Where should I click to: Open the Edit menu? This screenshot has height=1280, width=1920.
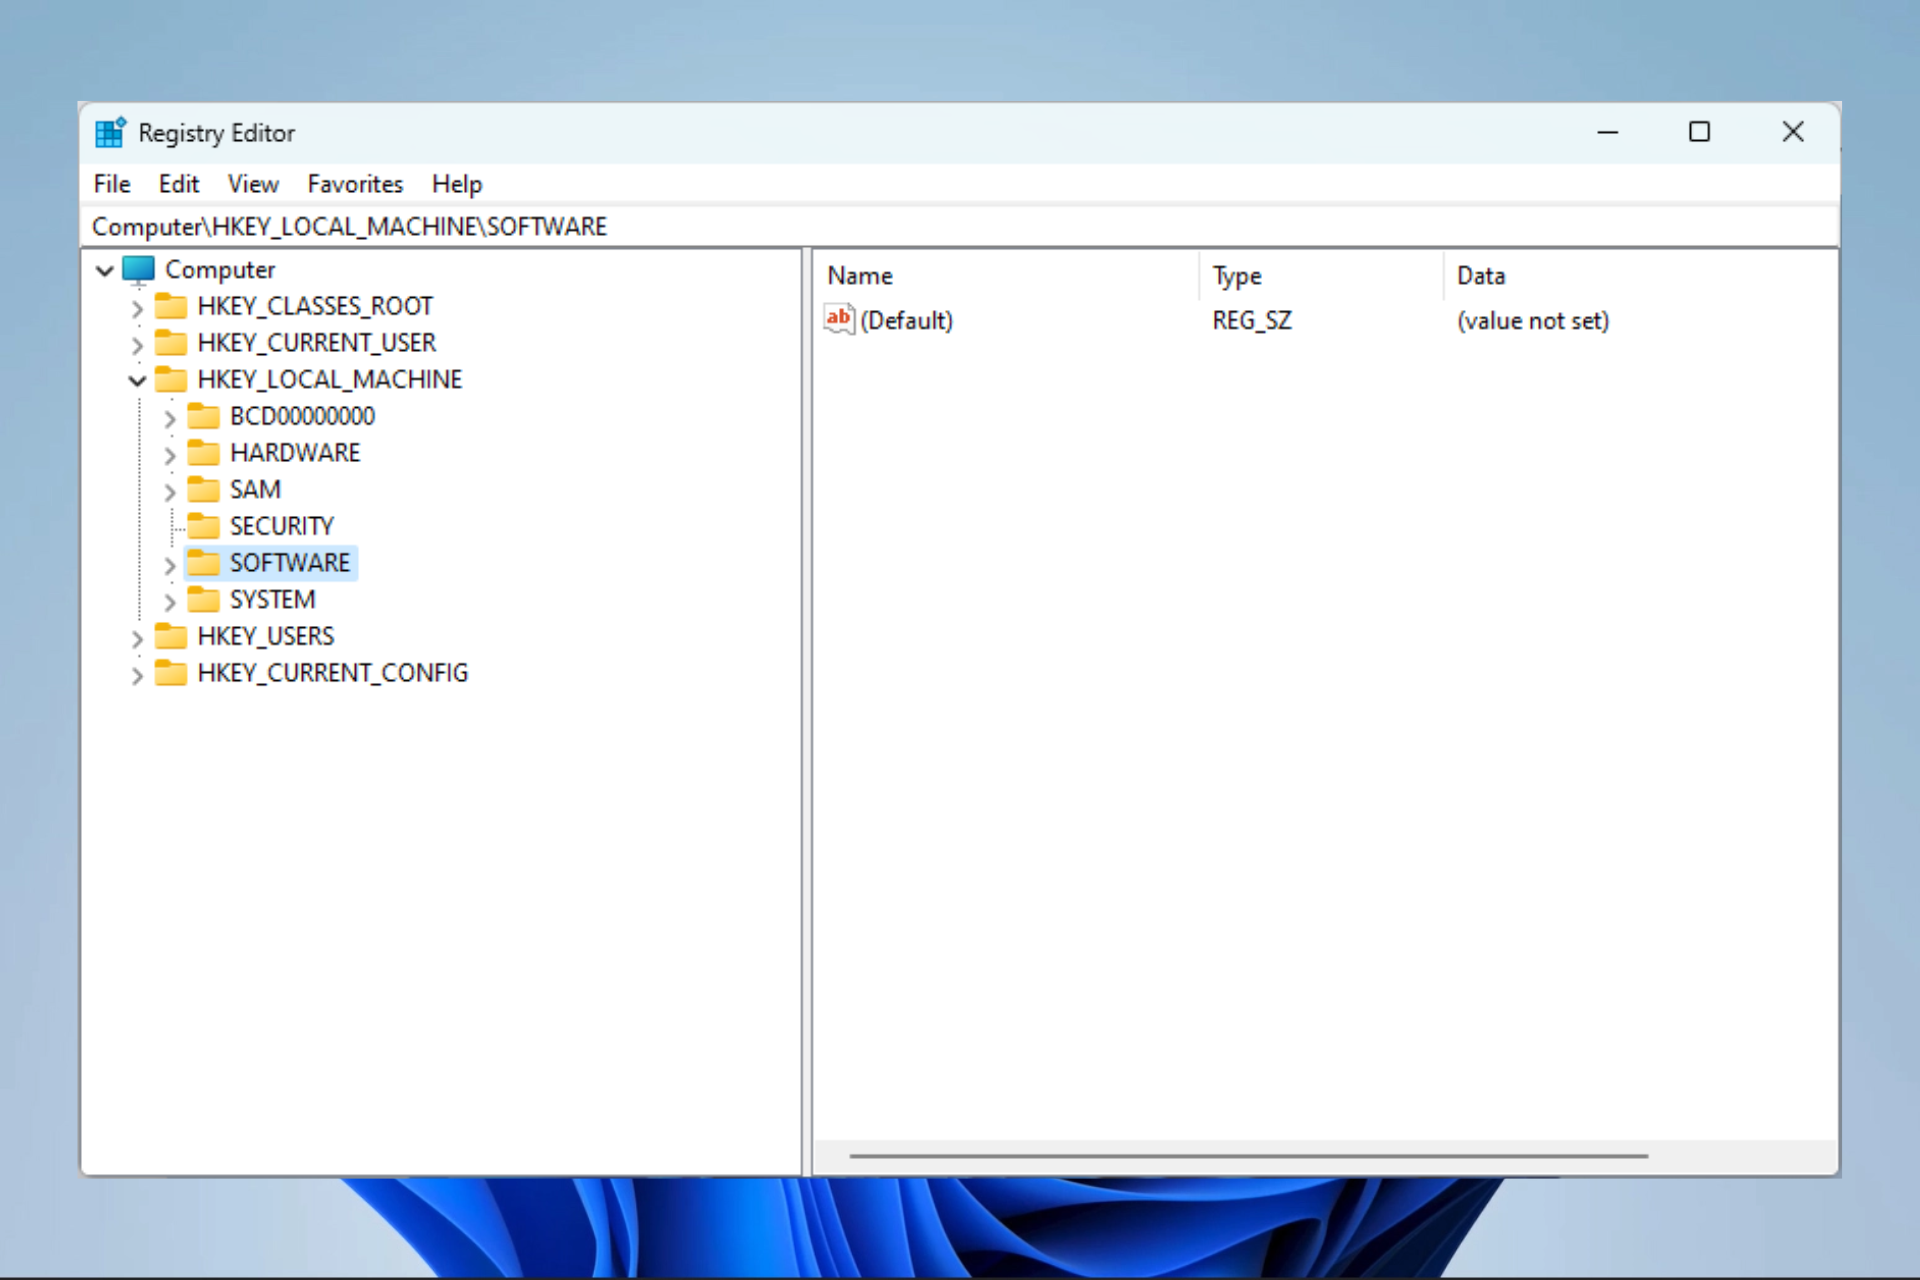click(x=179, y=184)
